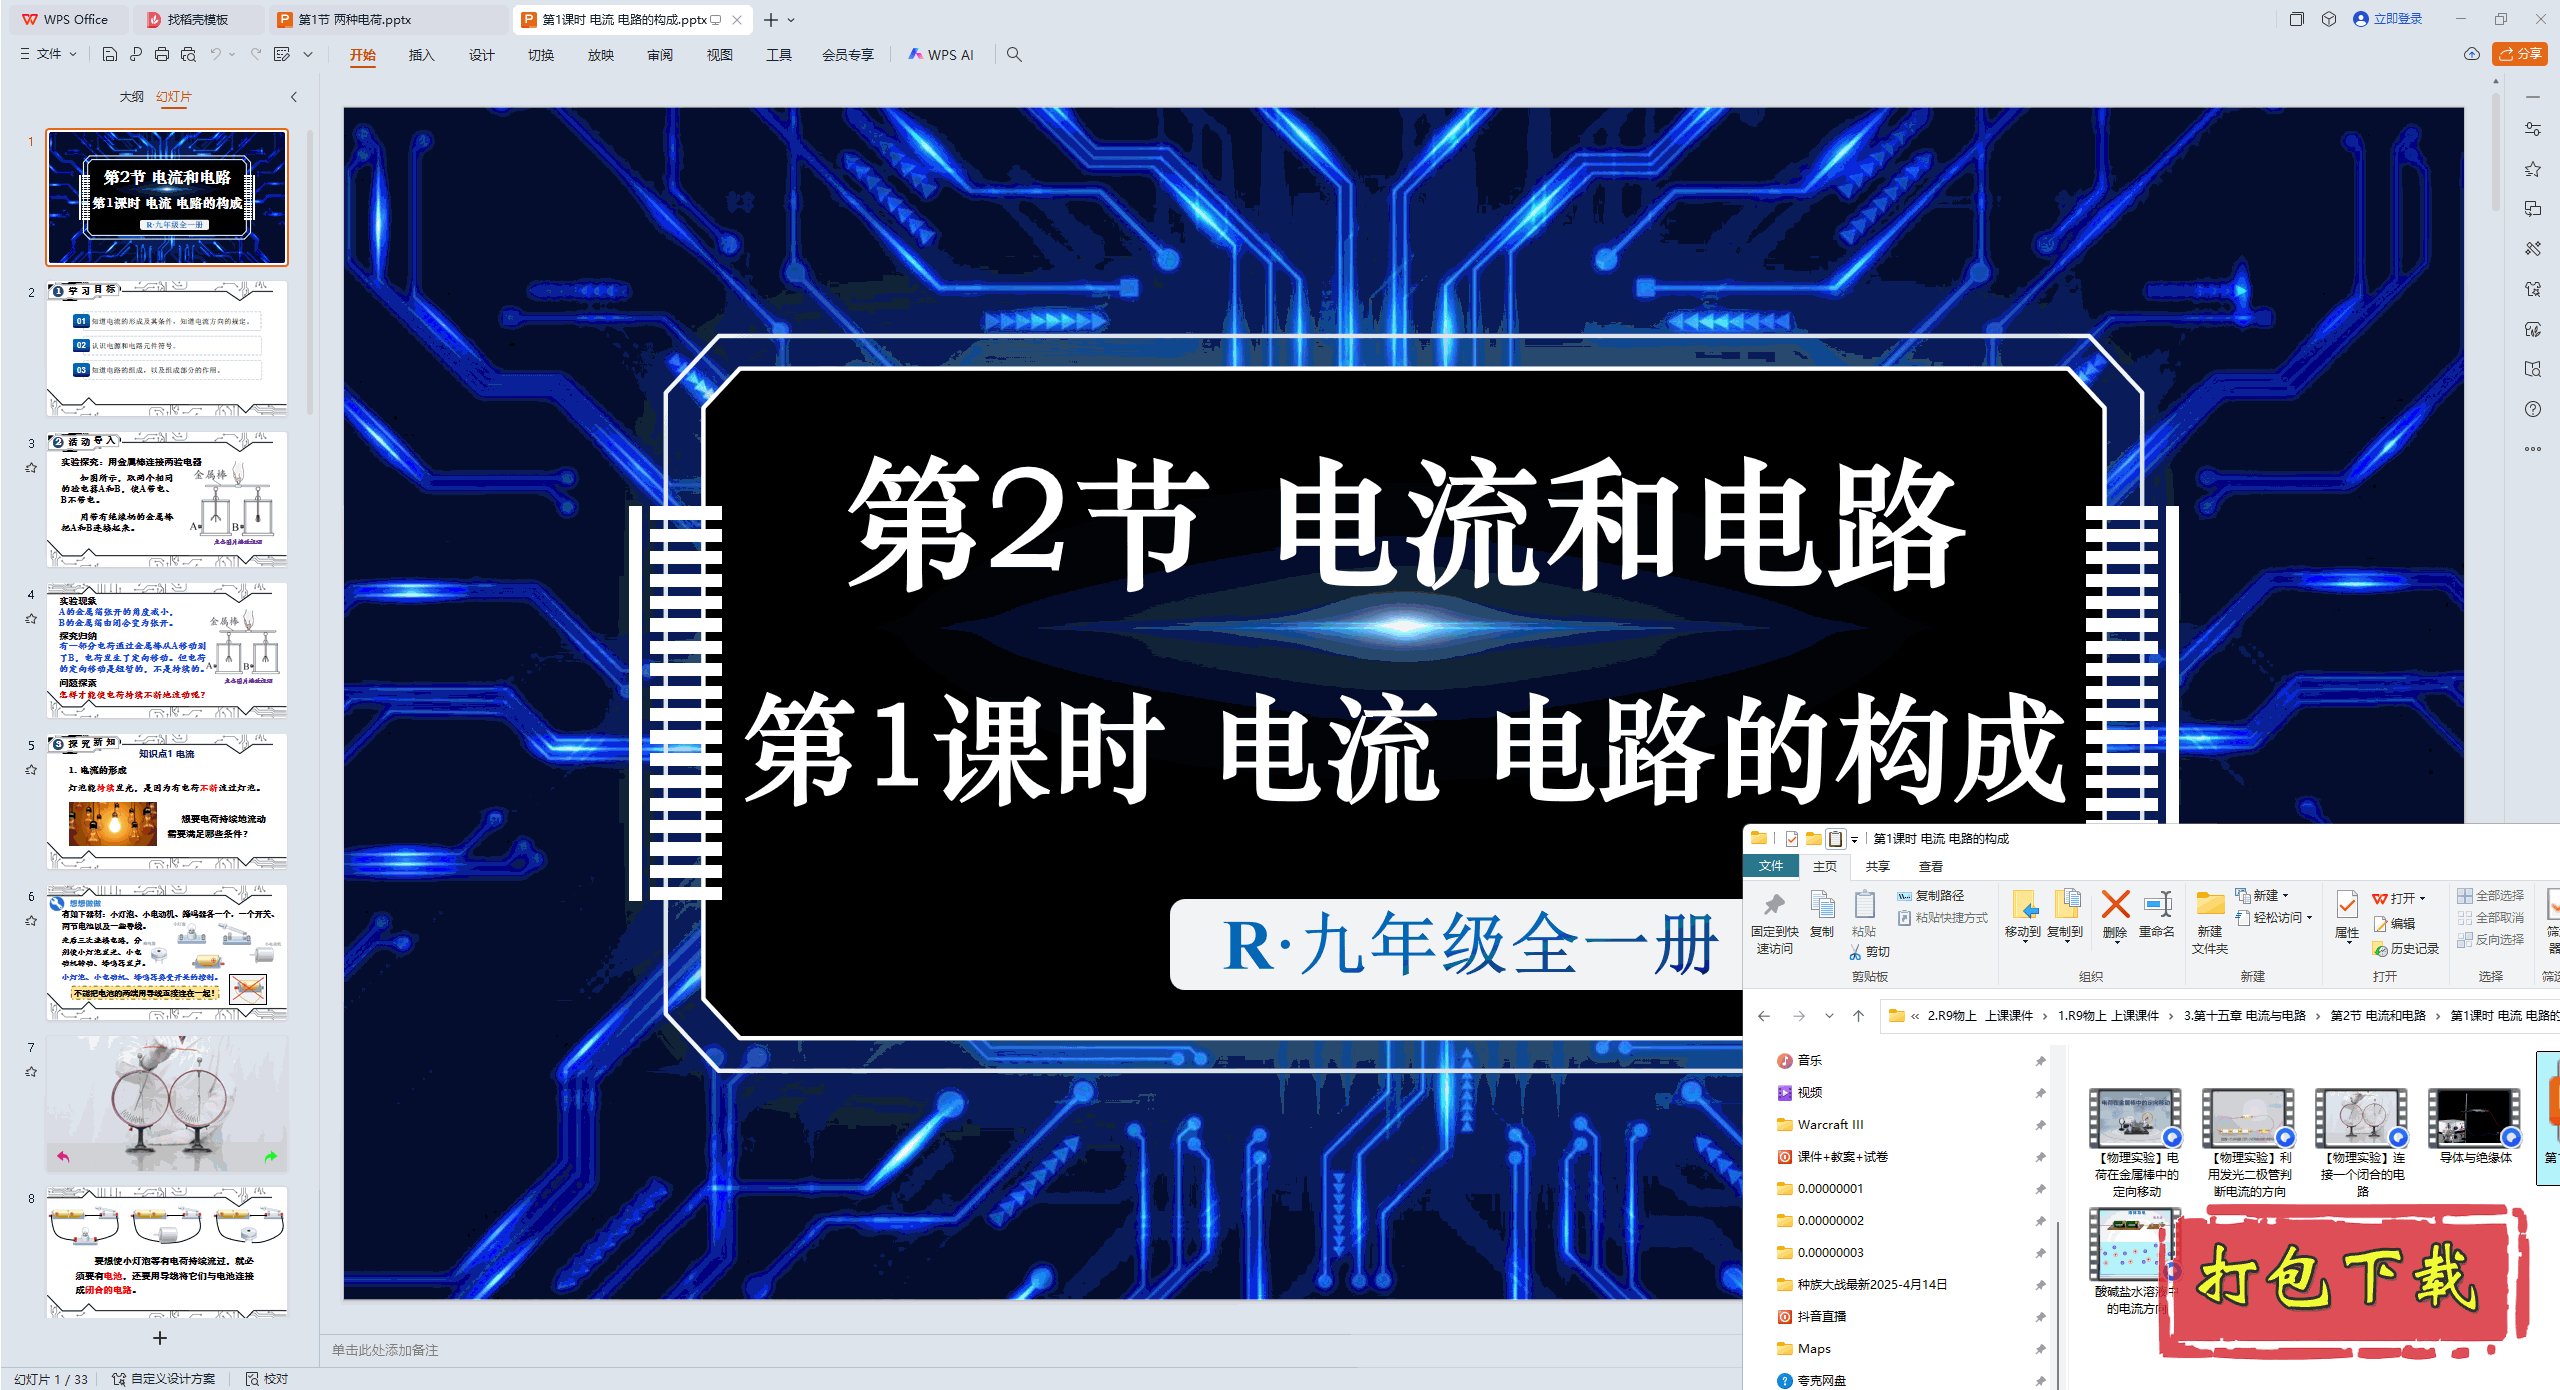2560x1390 pixels.
Task: Click the export-to-PDF icon beside Save
Action: click(136, 54)
